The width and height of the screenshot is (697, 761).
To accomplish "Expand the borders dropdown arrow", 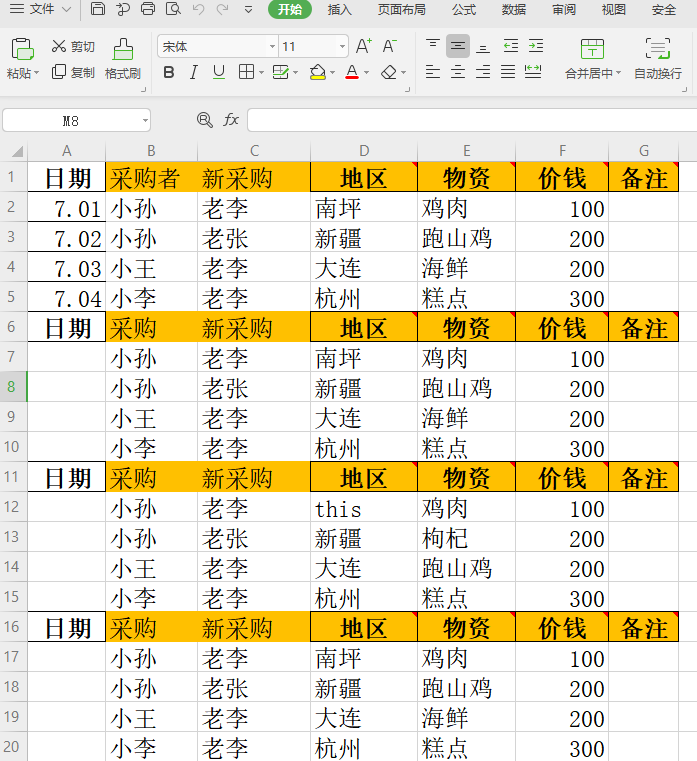I will [261, 73].
